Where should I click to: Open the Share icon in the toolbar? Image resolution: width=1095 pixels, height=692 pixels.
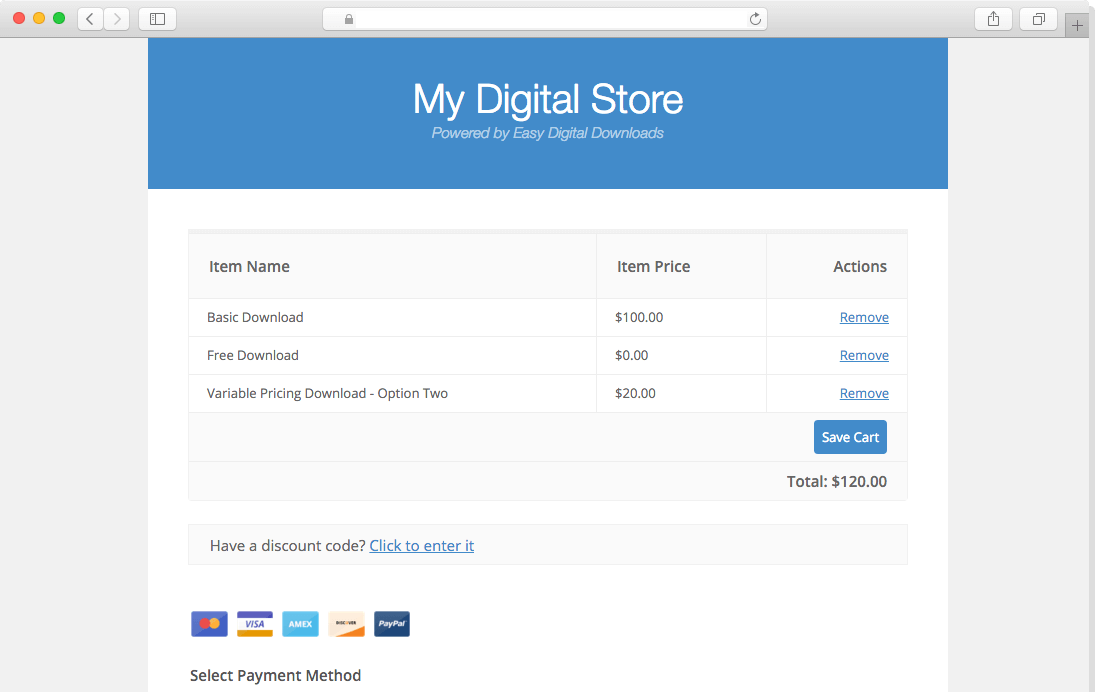tap(993, 19)
